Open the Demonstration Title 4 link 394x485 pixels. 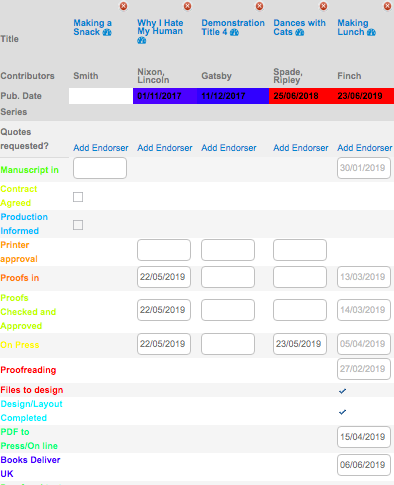point(233,27)
